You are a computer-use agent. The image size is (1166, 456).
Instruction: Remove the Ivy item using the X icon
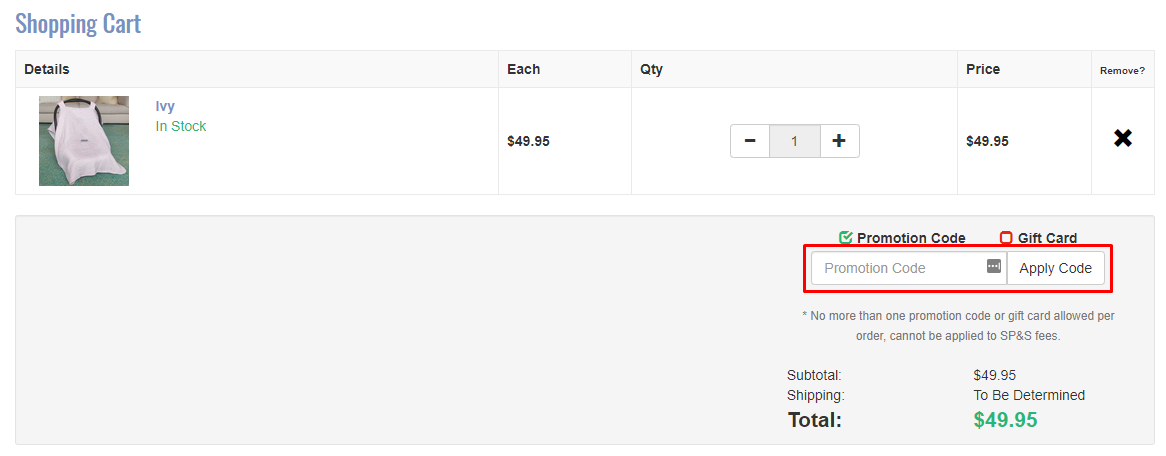point(1122,139)
